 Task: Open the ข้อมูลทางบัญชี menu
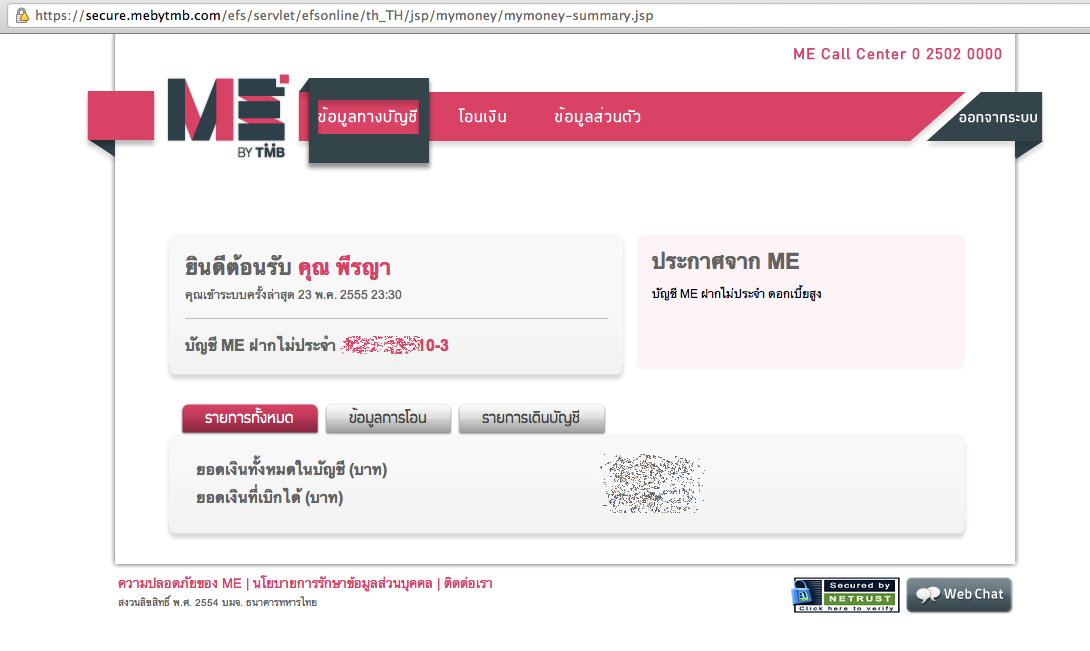tap(368, 117)
